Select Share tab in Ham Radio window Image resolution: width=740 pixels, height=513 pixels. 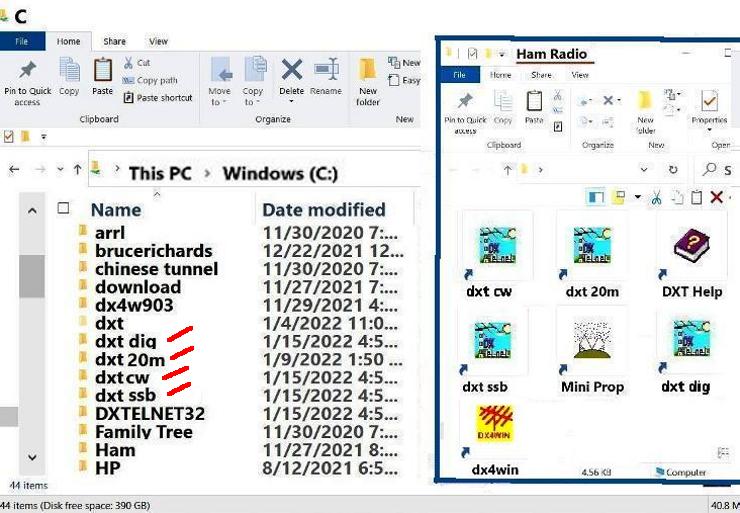pos(541,75)
